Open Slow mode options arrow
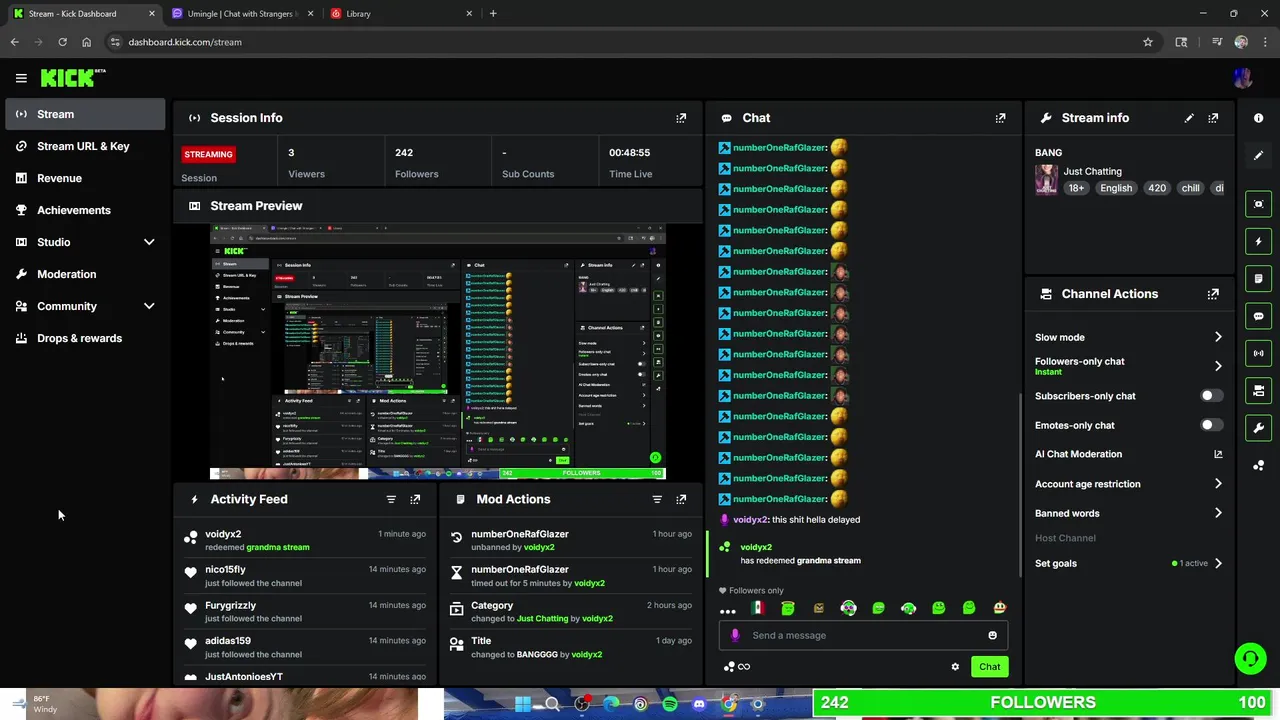Image resolution: width=1280 pixels, height=720 pixels. tap(1218, 337)
